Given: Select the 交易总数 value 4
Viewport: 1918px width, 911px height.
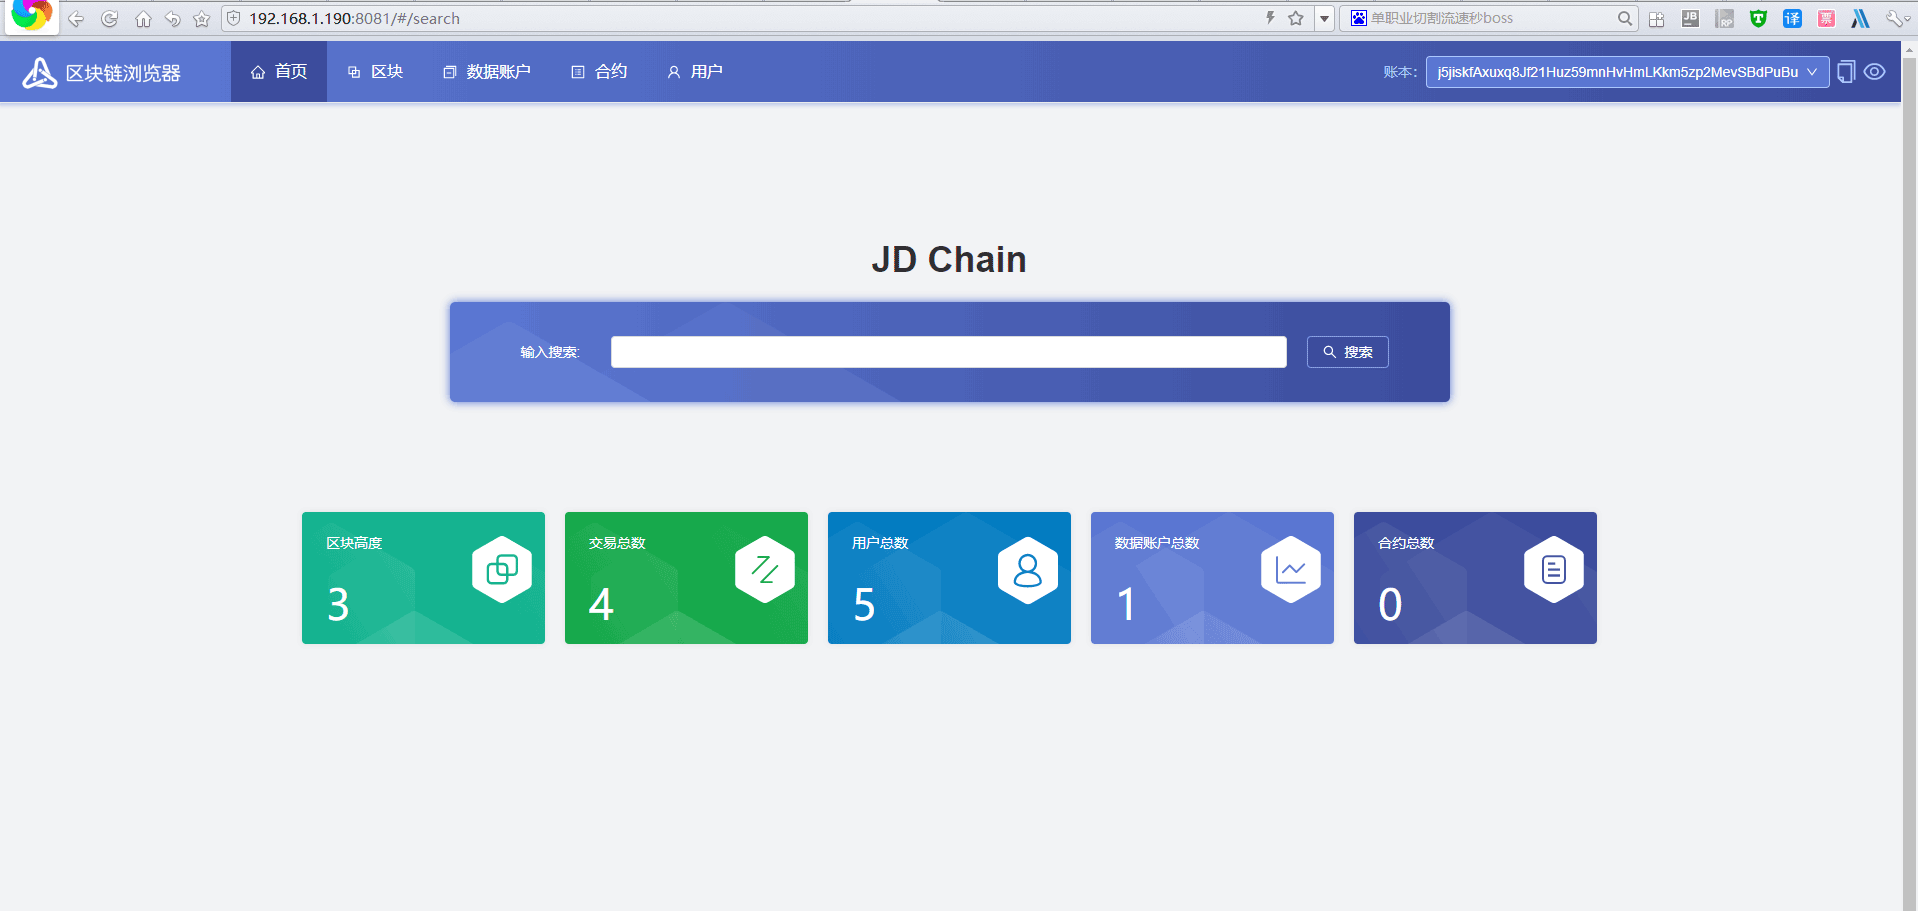Looking at the screenshot, I should coord(601,605).
